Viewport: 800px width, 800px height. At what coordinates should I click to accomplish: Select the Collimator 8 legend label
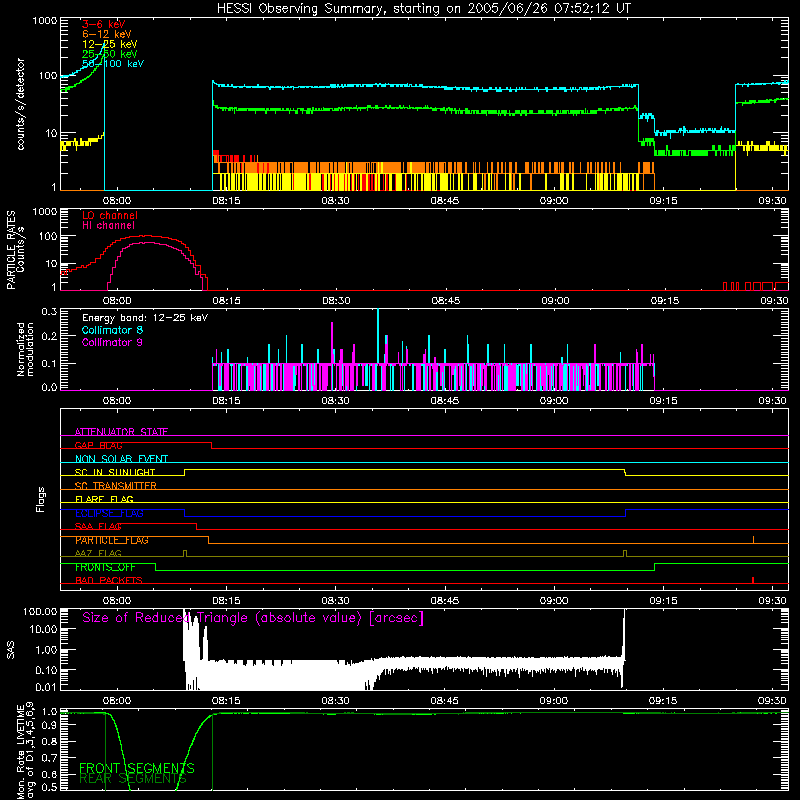(x=112, y=330)
